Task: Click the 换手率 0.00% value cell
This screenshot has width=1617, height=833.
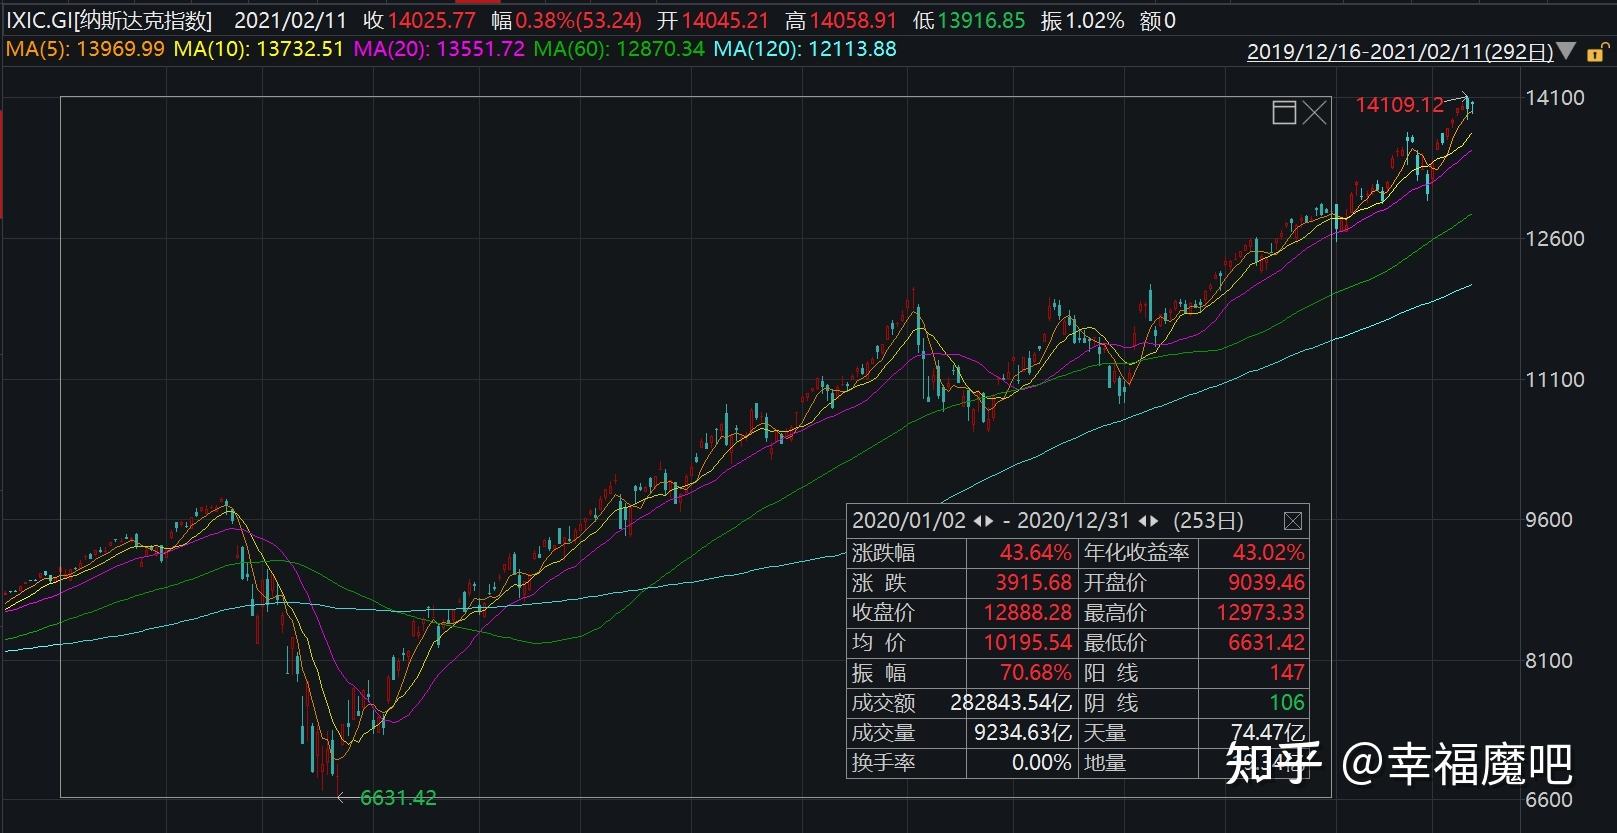Action: tap(1023, 763)
